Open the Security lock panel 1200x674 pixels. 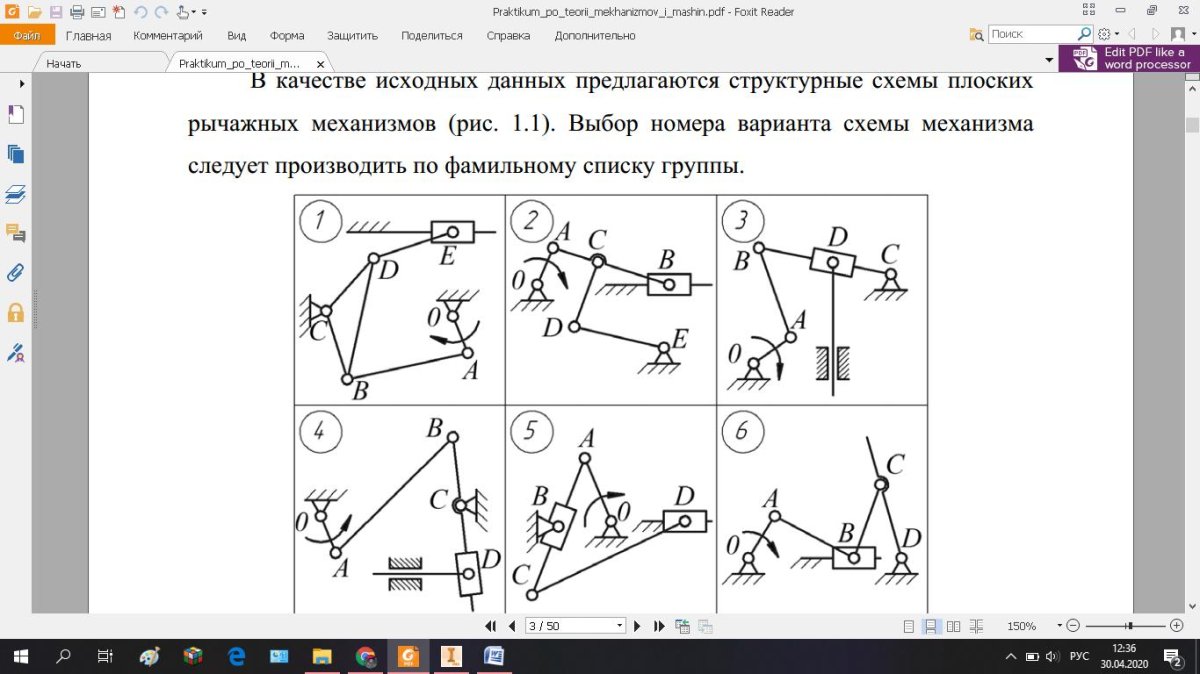[15, 312]
